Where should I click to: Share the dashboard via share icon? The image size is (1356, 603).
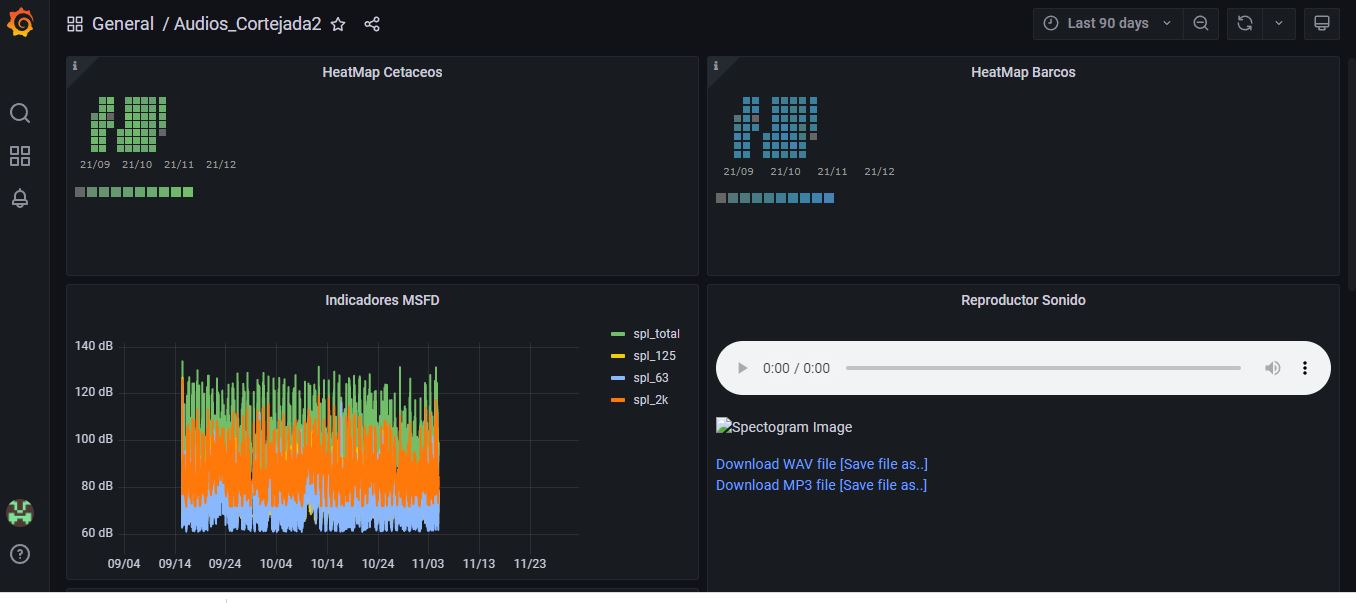372,24
